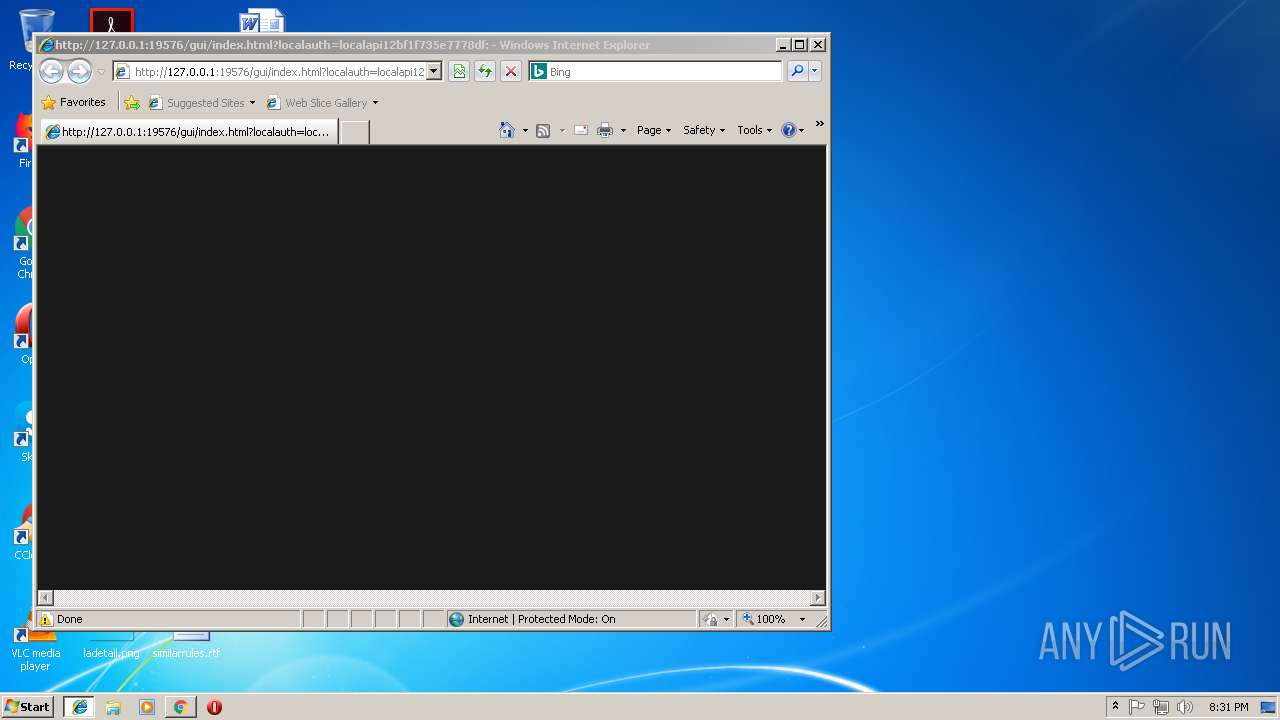This screenshot has width=1280, height=720.
Task: Click the magnifier search button
Action: pyautogui.click(x=797, y=71)
